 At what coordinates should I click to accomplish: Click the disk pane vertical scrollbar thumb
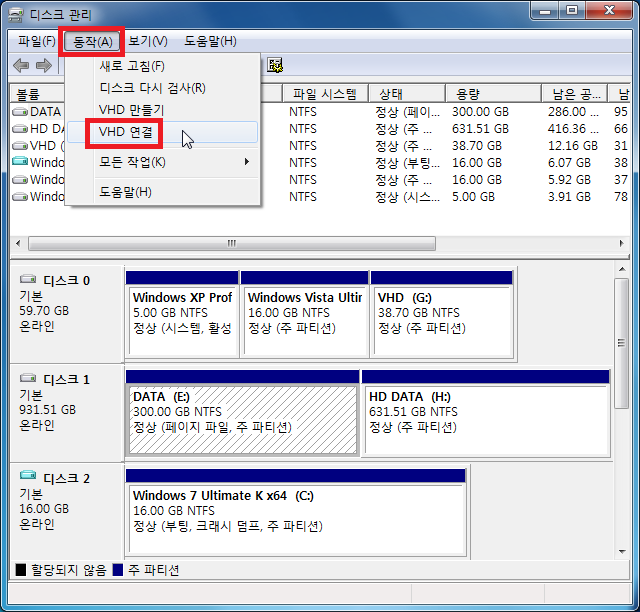click(622, 343)
